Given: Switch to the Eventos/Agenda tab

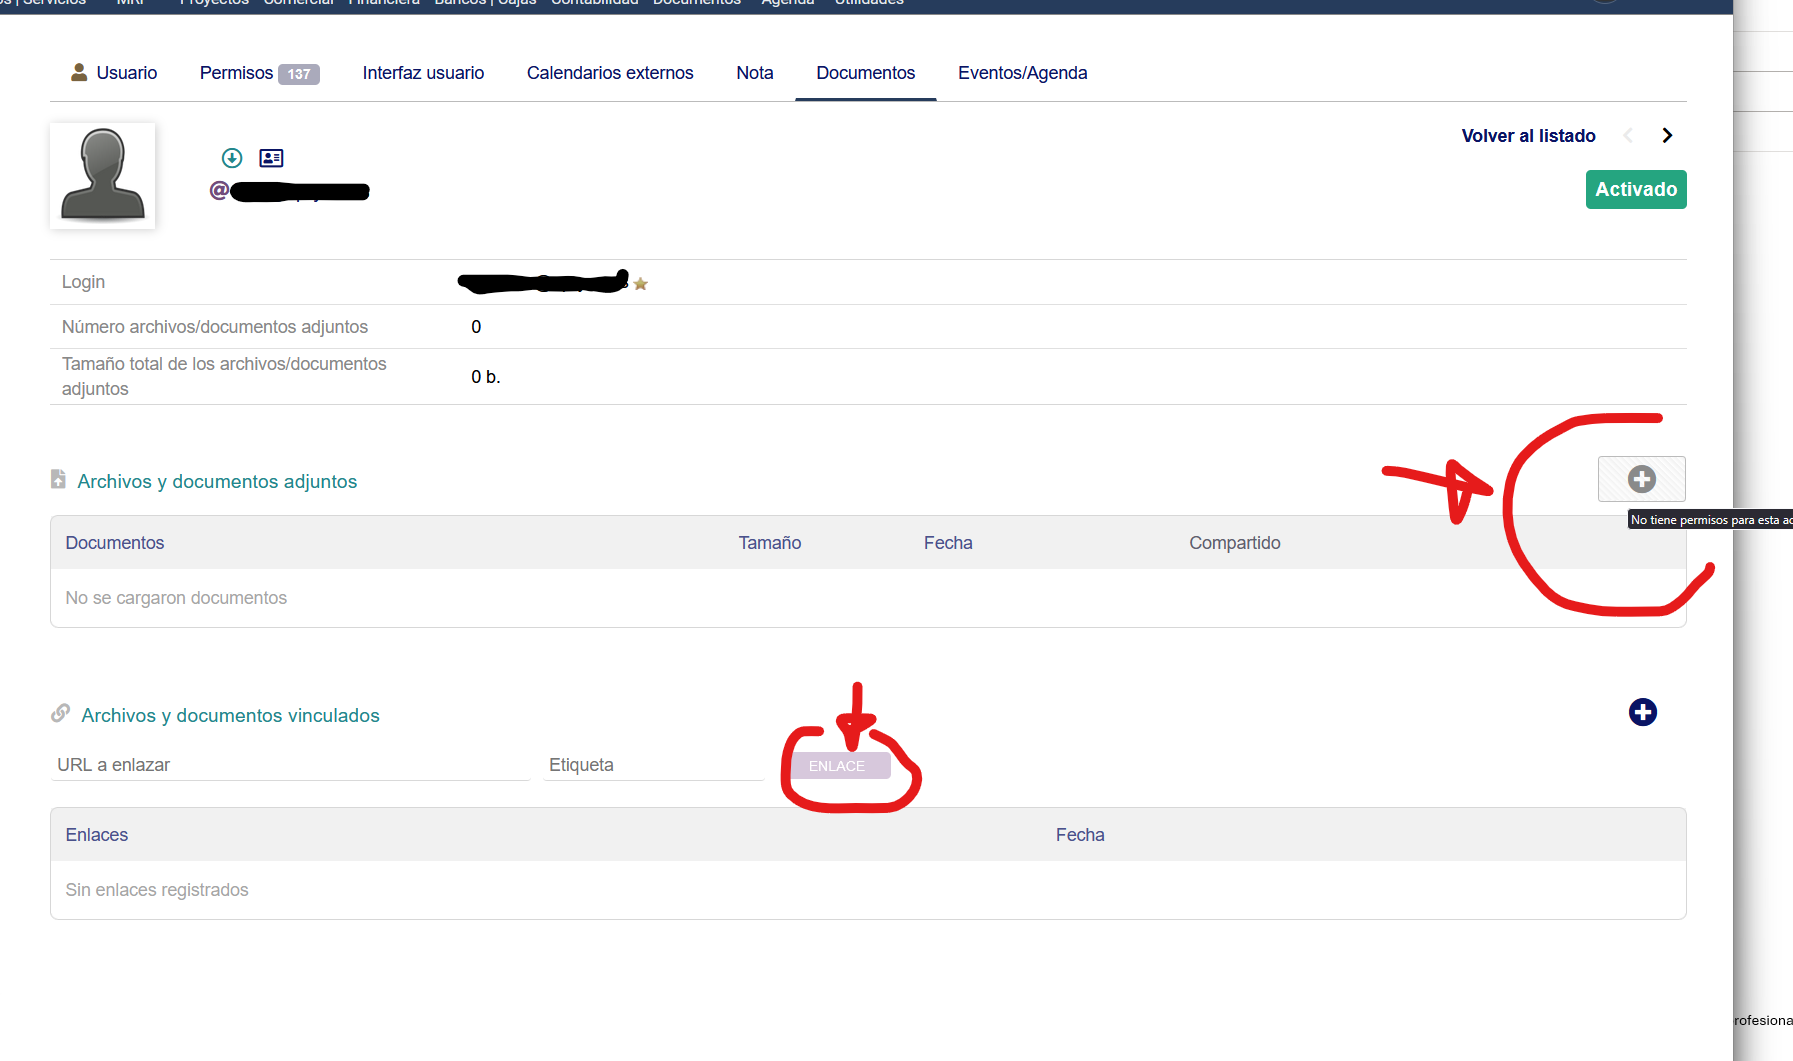Looking at the screenshot, I should [x=1022, y=73].
